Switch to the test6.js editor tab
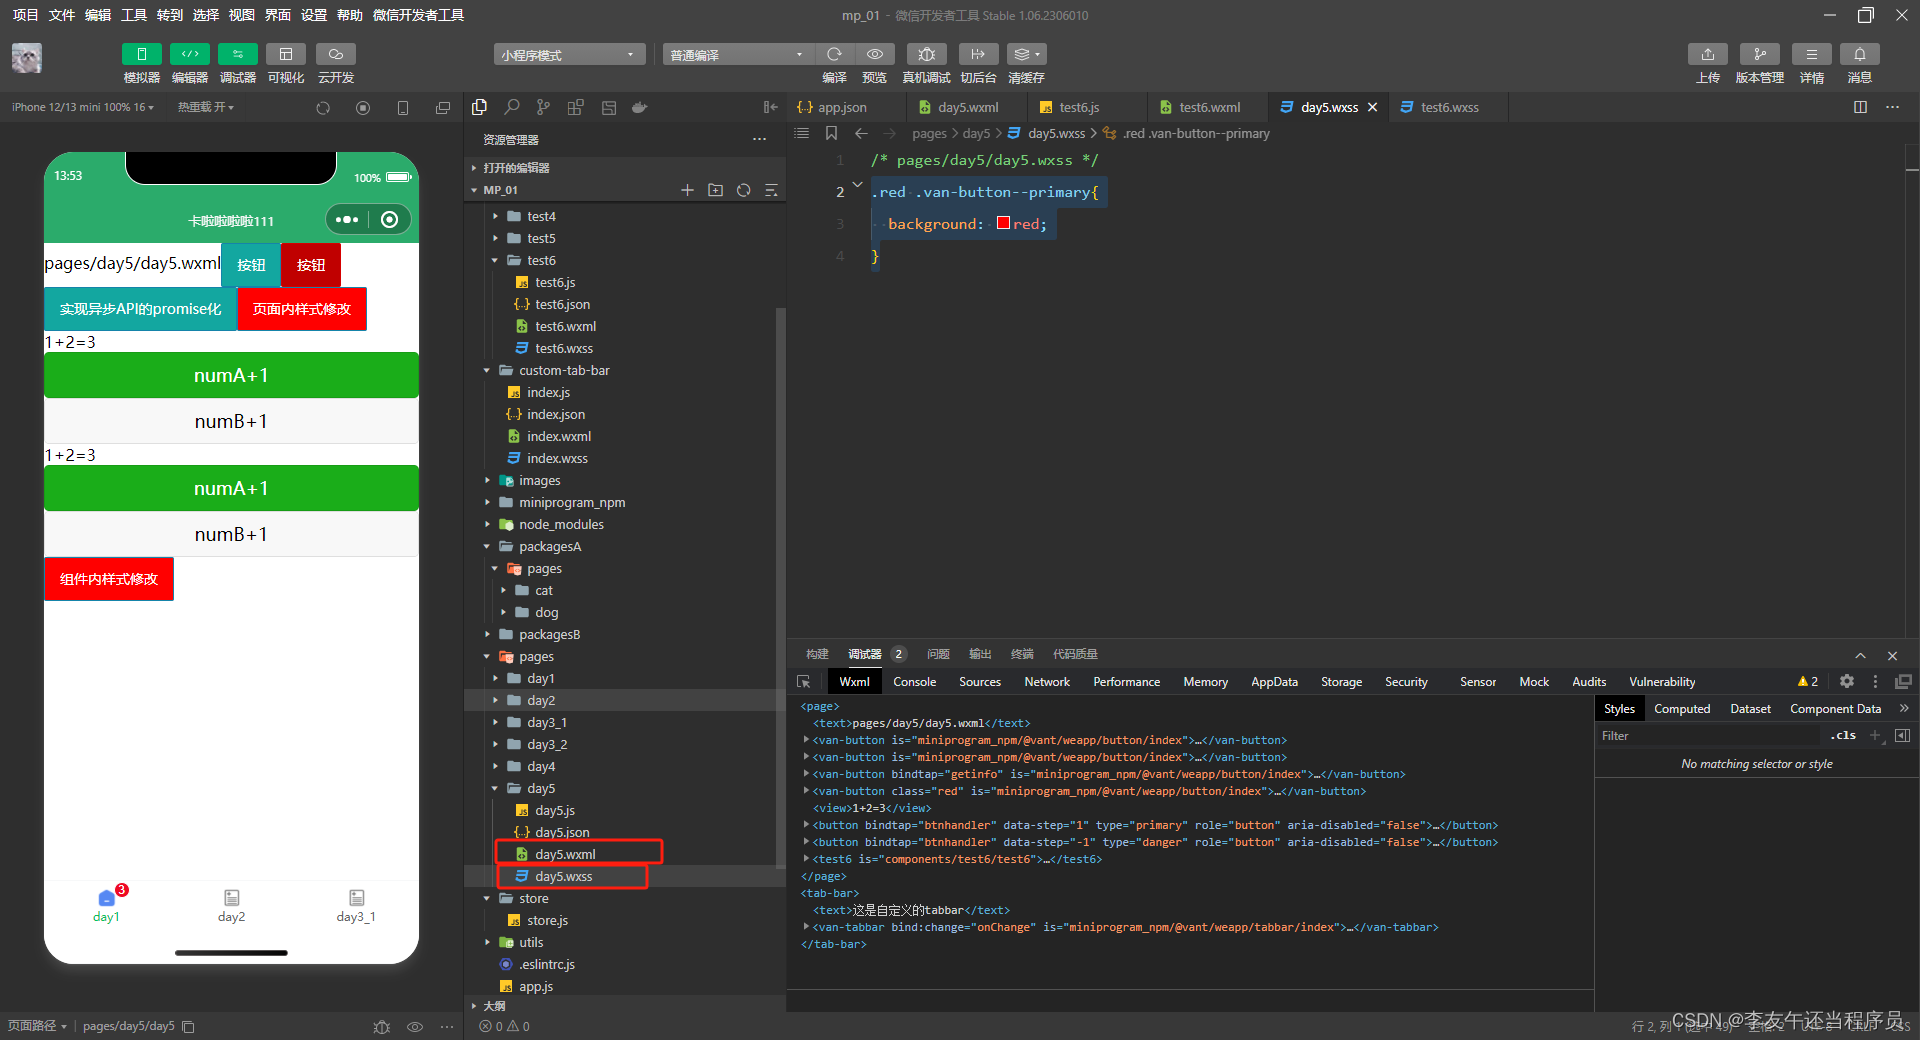The width and height of the screenshot is (1920, 1040). (x=1079, y=107)
